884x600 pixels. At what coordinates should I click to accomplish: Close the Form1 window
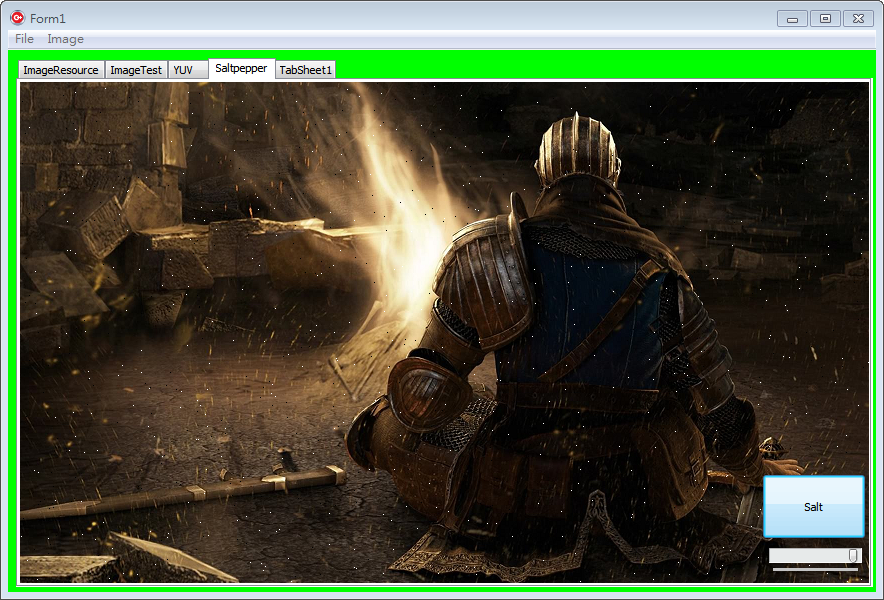(x=858, y=19)
